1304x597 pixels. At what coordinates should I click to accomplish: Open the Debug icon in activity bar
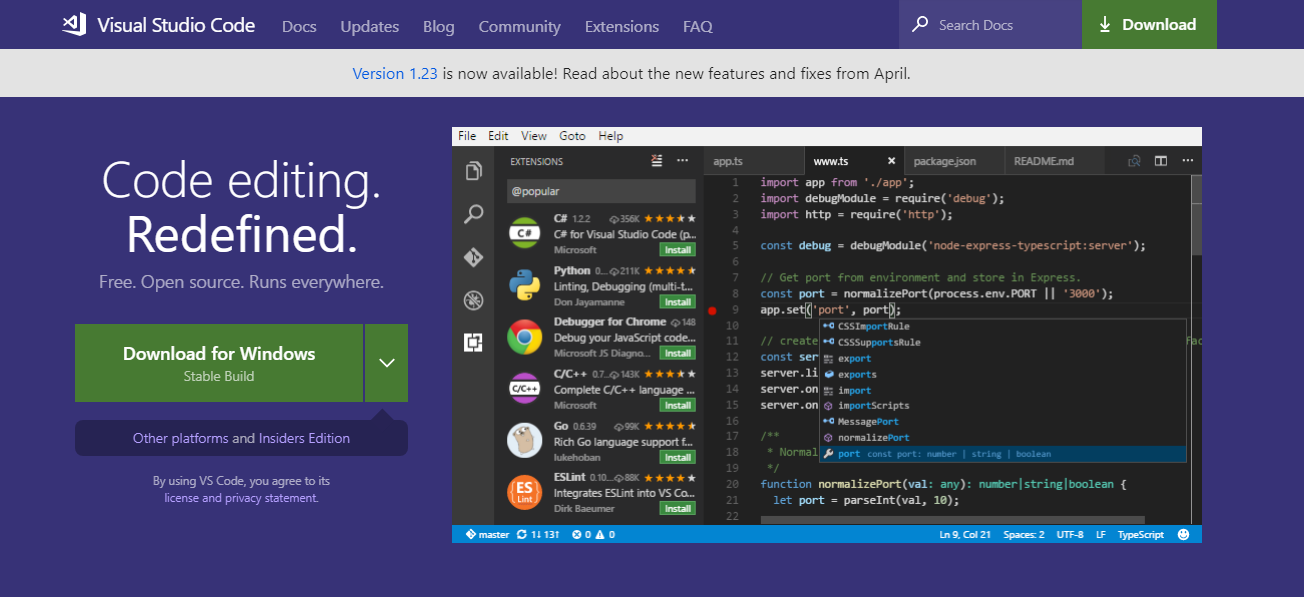(474, 300)
